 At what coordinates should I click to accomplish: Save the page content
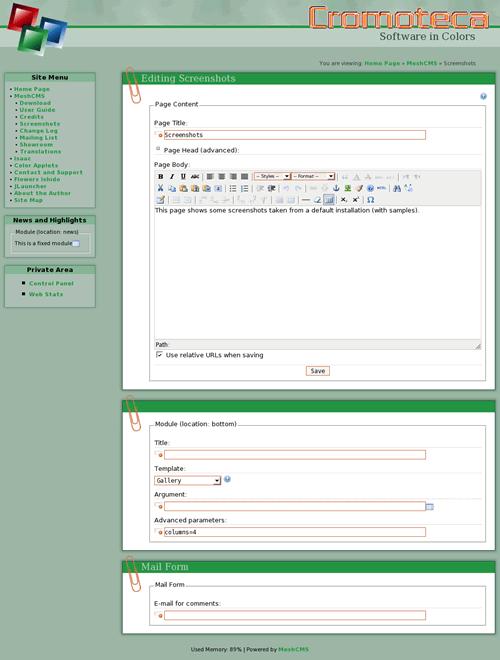pyautogui.click(x=317, y=371)
